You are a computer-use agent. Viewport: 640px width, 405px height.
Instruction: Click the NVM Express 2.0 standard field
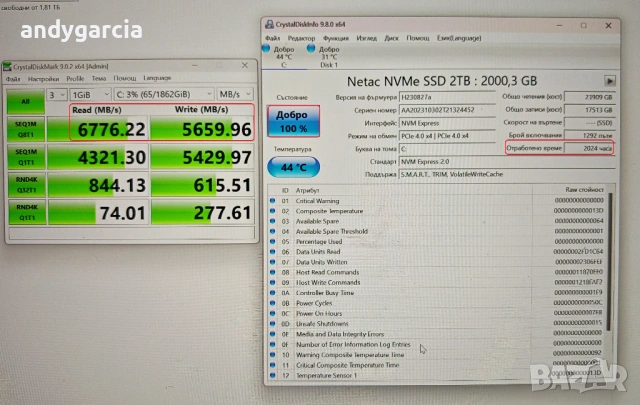(507, 162)
